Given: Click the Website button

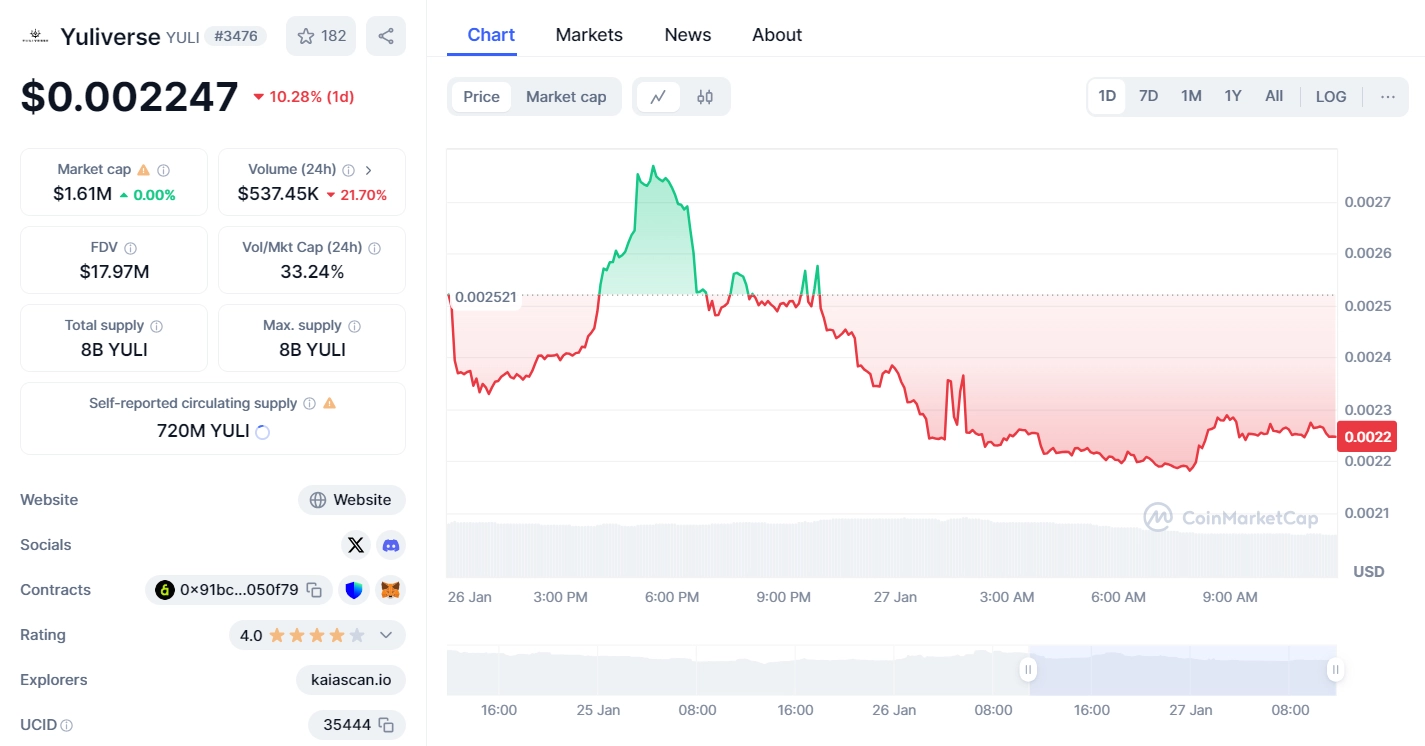Looking at the screenshot, I should pyautogui.click(x=351, y=500).
